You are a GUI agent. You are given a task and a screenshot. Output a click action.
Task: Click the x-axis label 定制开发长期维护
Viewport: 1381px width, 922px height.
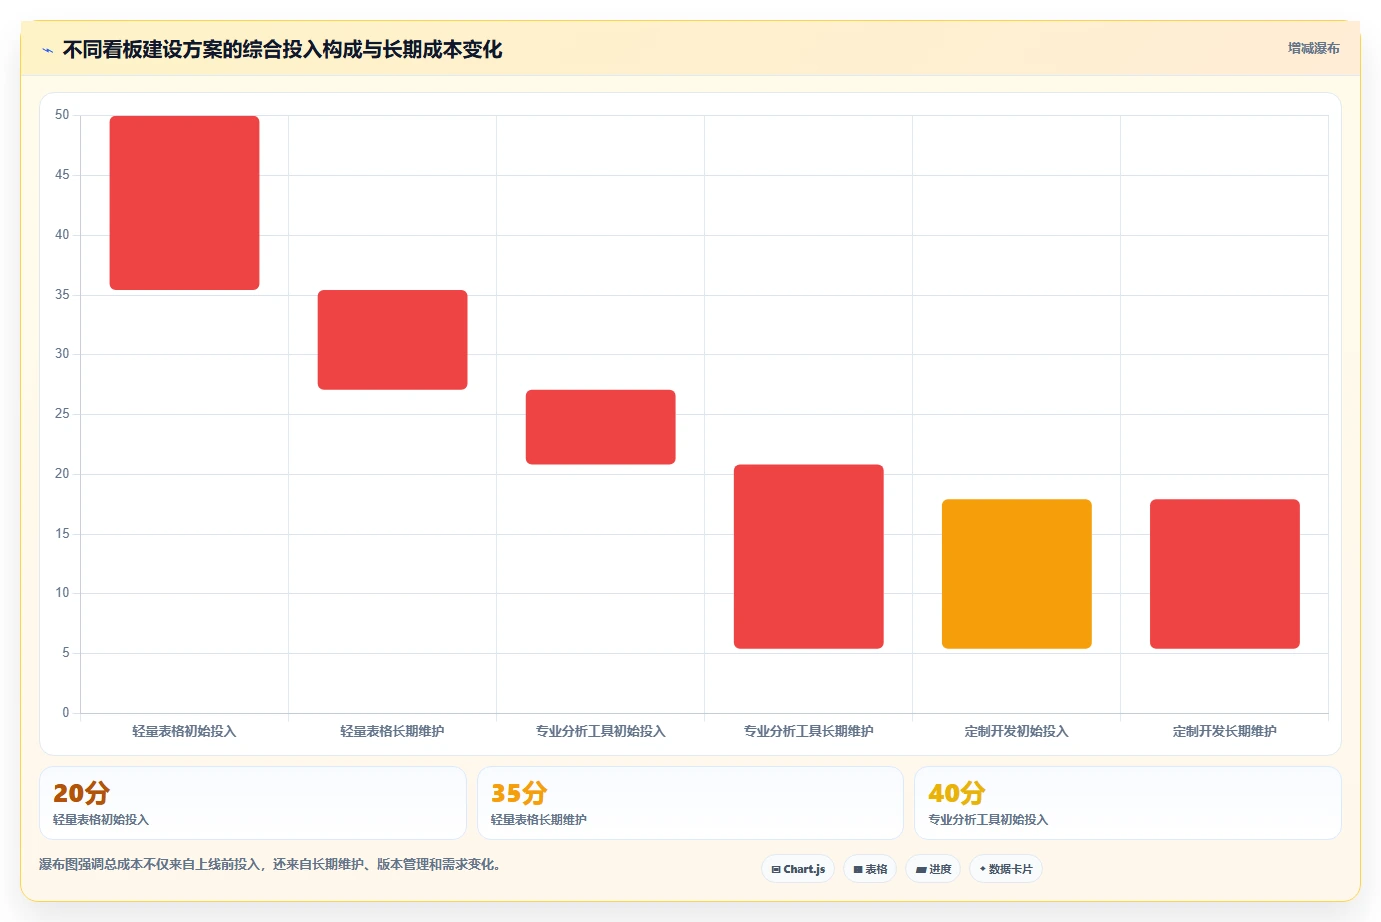coord(1224,731)
